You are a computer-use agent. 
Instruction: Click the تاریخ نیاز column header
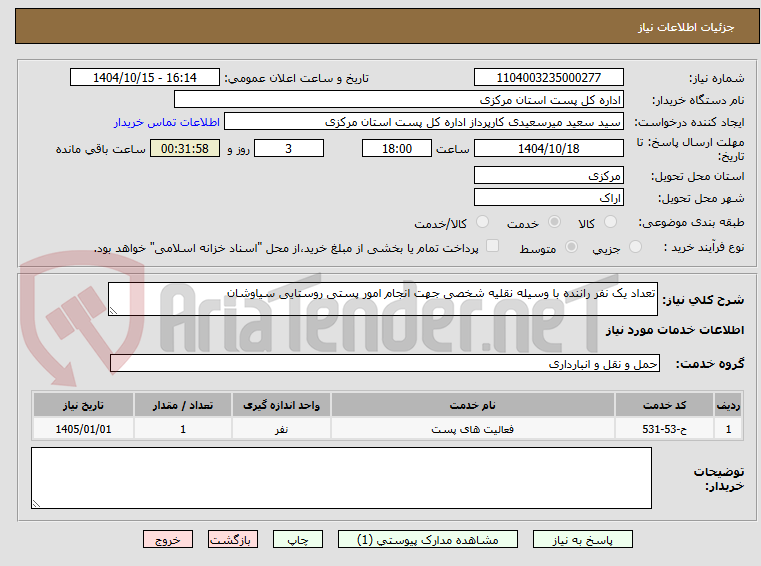[x=83, y=405]
